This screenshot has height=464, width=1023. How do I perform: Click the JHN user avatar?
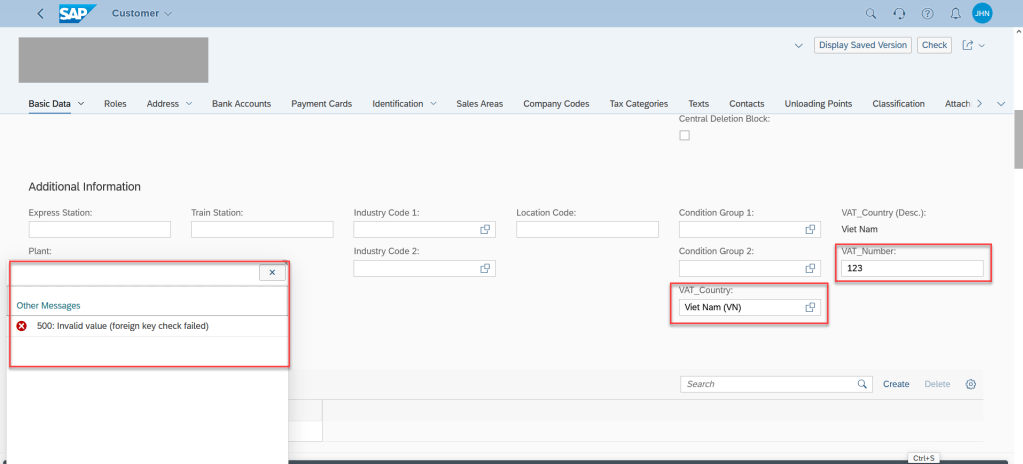click(982, 14)
